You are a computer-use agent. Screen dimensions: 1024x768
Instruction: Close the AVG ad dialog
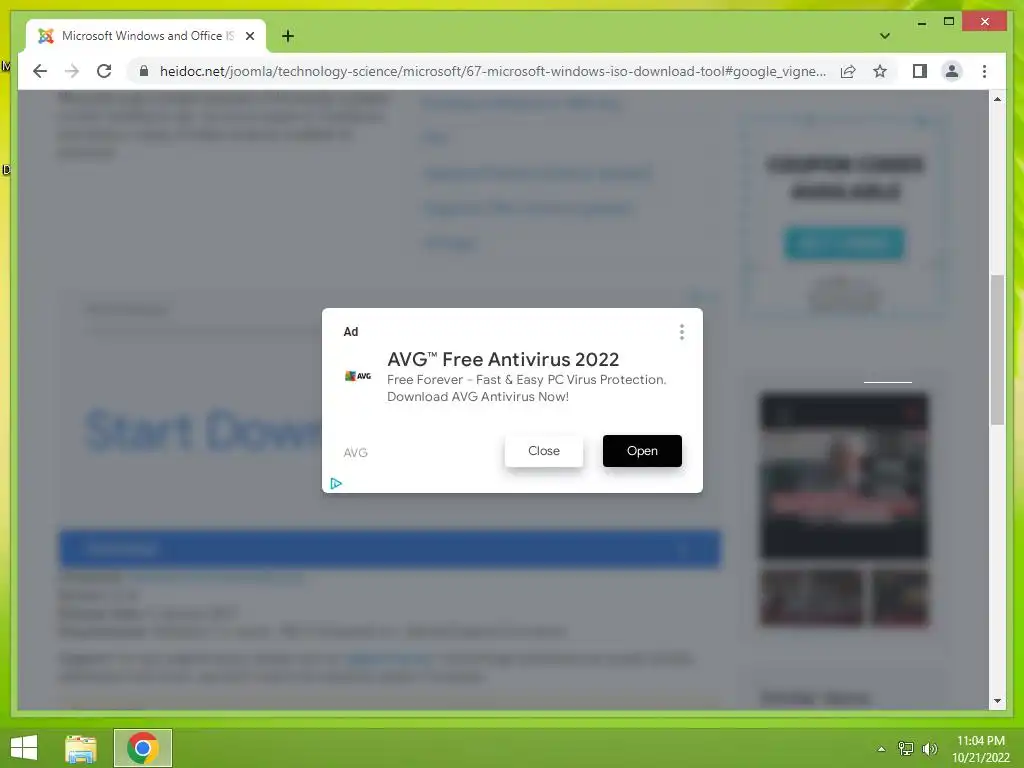[543, 451]
